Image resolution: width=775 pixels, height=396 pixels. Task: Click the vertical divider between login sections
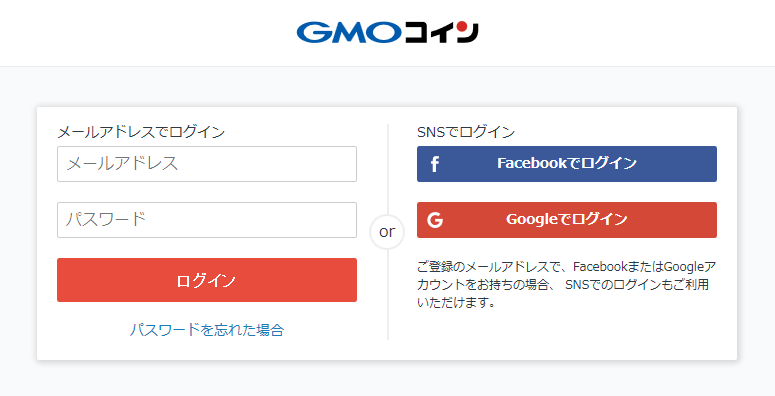388,295
